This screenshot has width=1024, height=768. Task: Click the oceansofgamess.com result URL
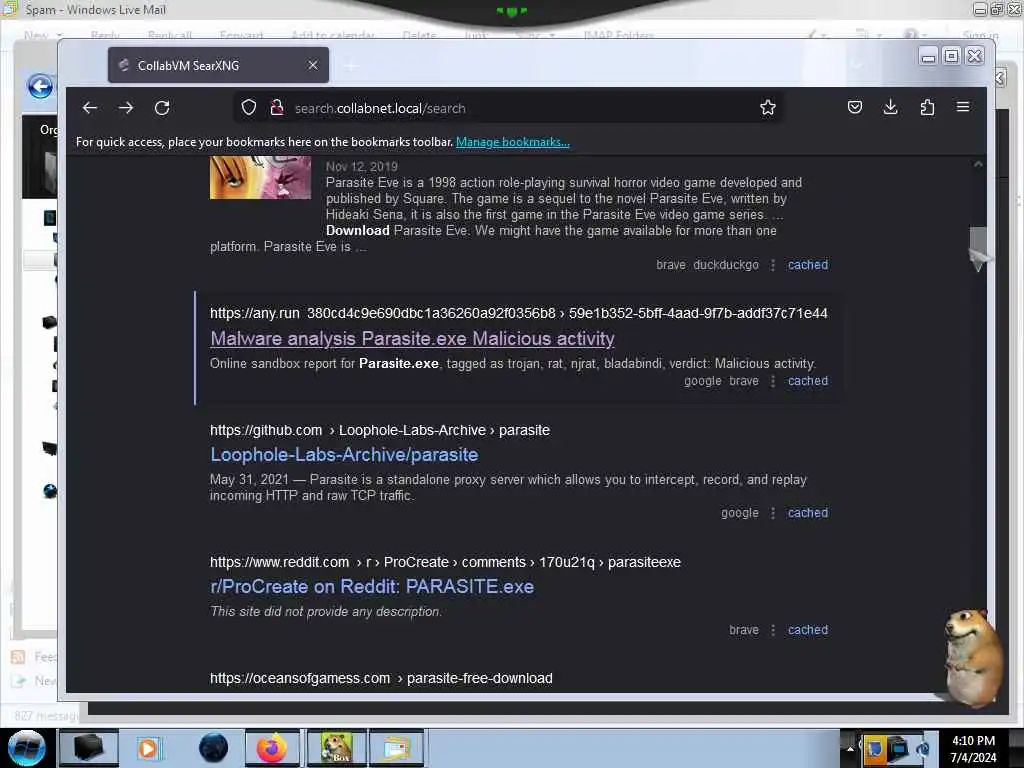pyautogui.click(x=381, y=679)
